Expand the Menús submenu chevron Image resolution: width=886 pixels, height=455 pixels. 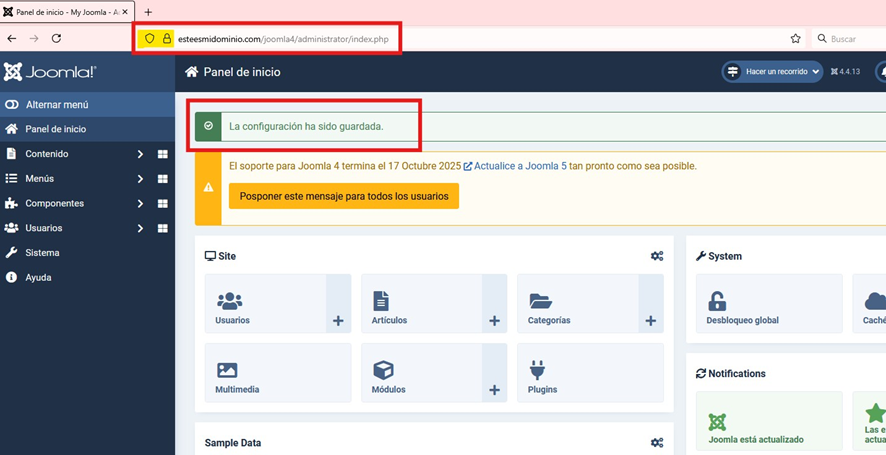click(140, 179)
